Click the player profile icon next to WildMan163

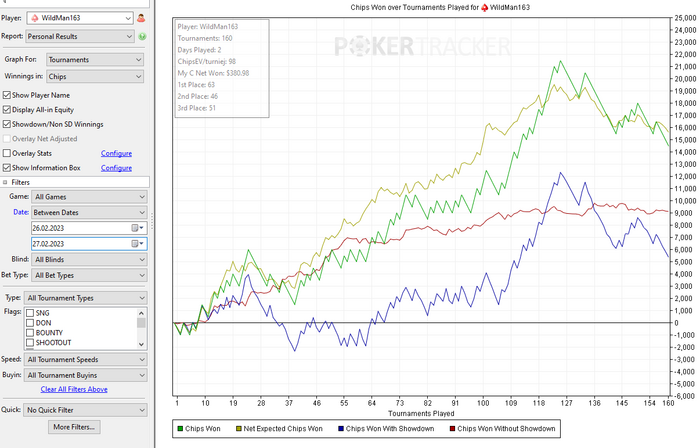coord(141,18)
